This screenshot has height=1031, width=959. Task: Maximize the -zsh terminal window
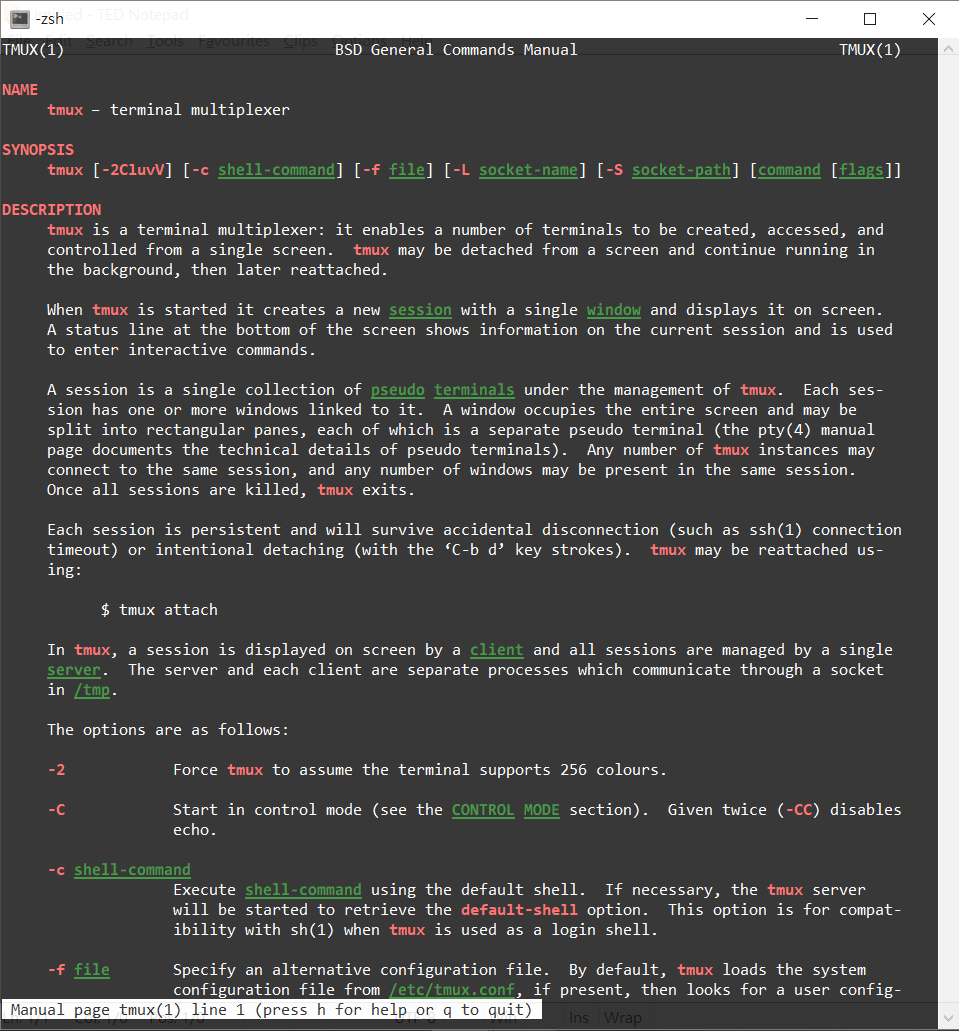click(x=870, y=18)
